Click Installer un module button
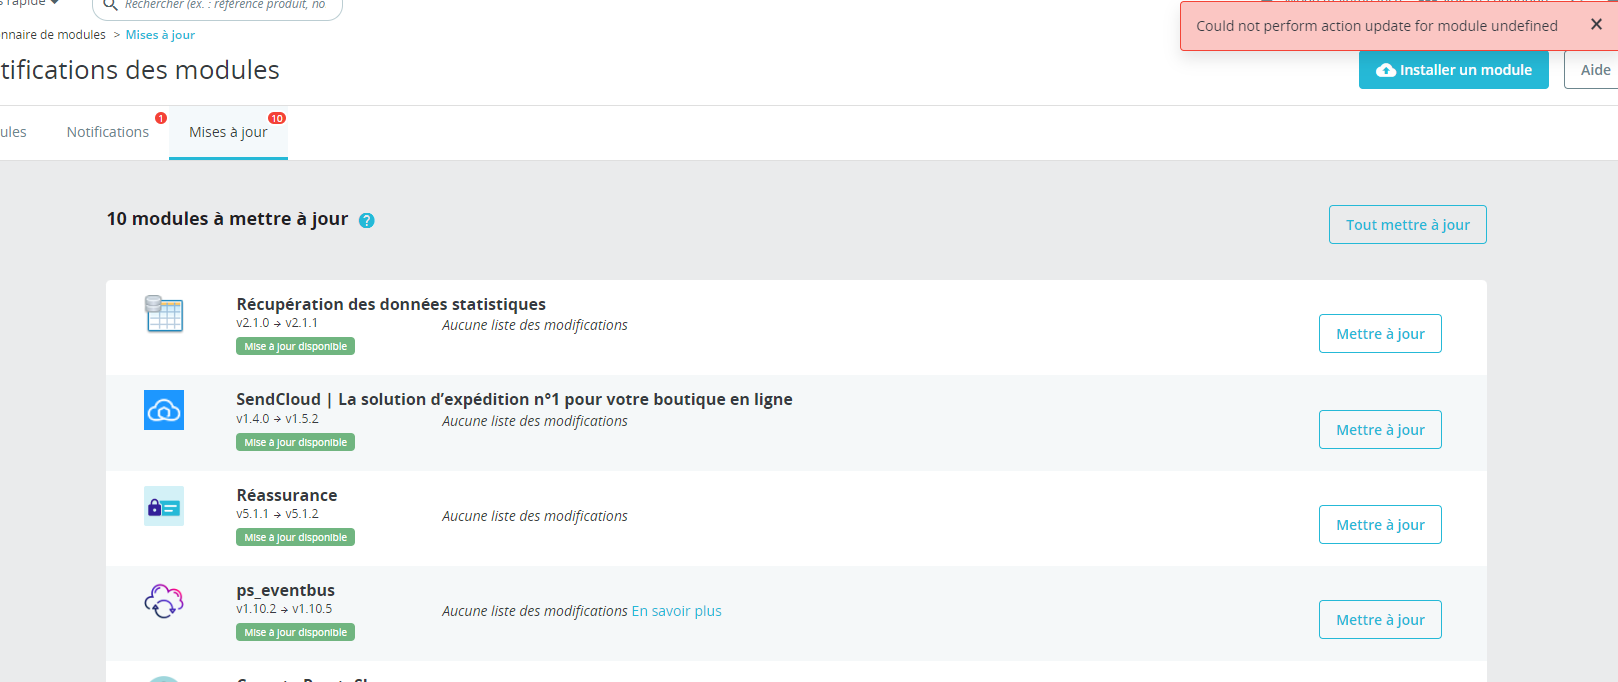The height and width of the screenshot is (682, 1618). 1453,70
